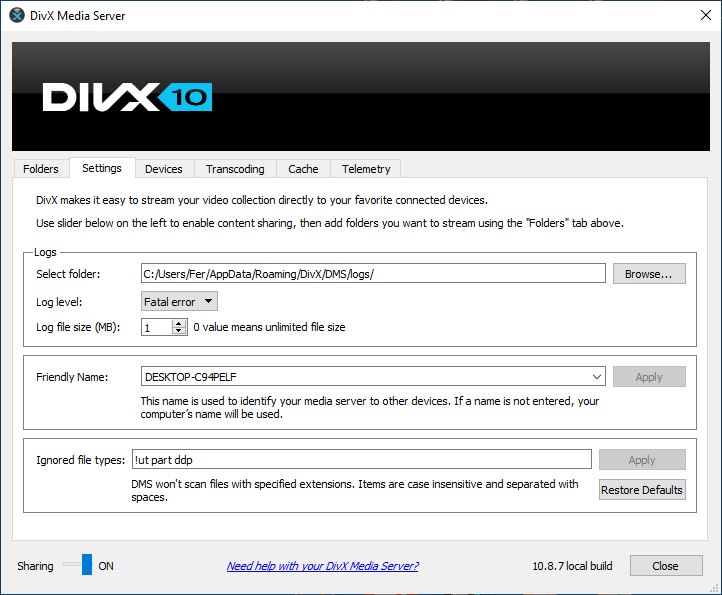Switch to the Folders tab

point(41,169)
